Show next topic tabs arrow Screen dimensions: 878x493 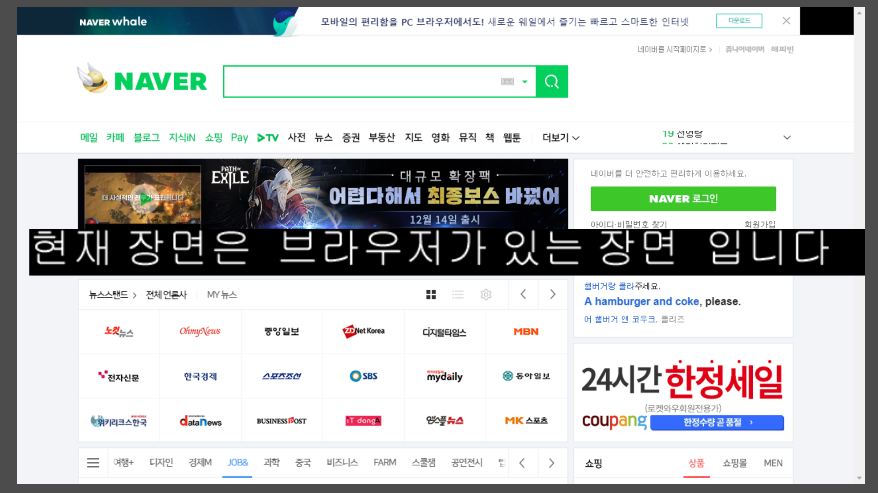coord(551,463)
